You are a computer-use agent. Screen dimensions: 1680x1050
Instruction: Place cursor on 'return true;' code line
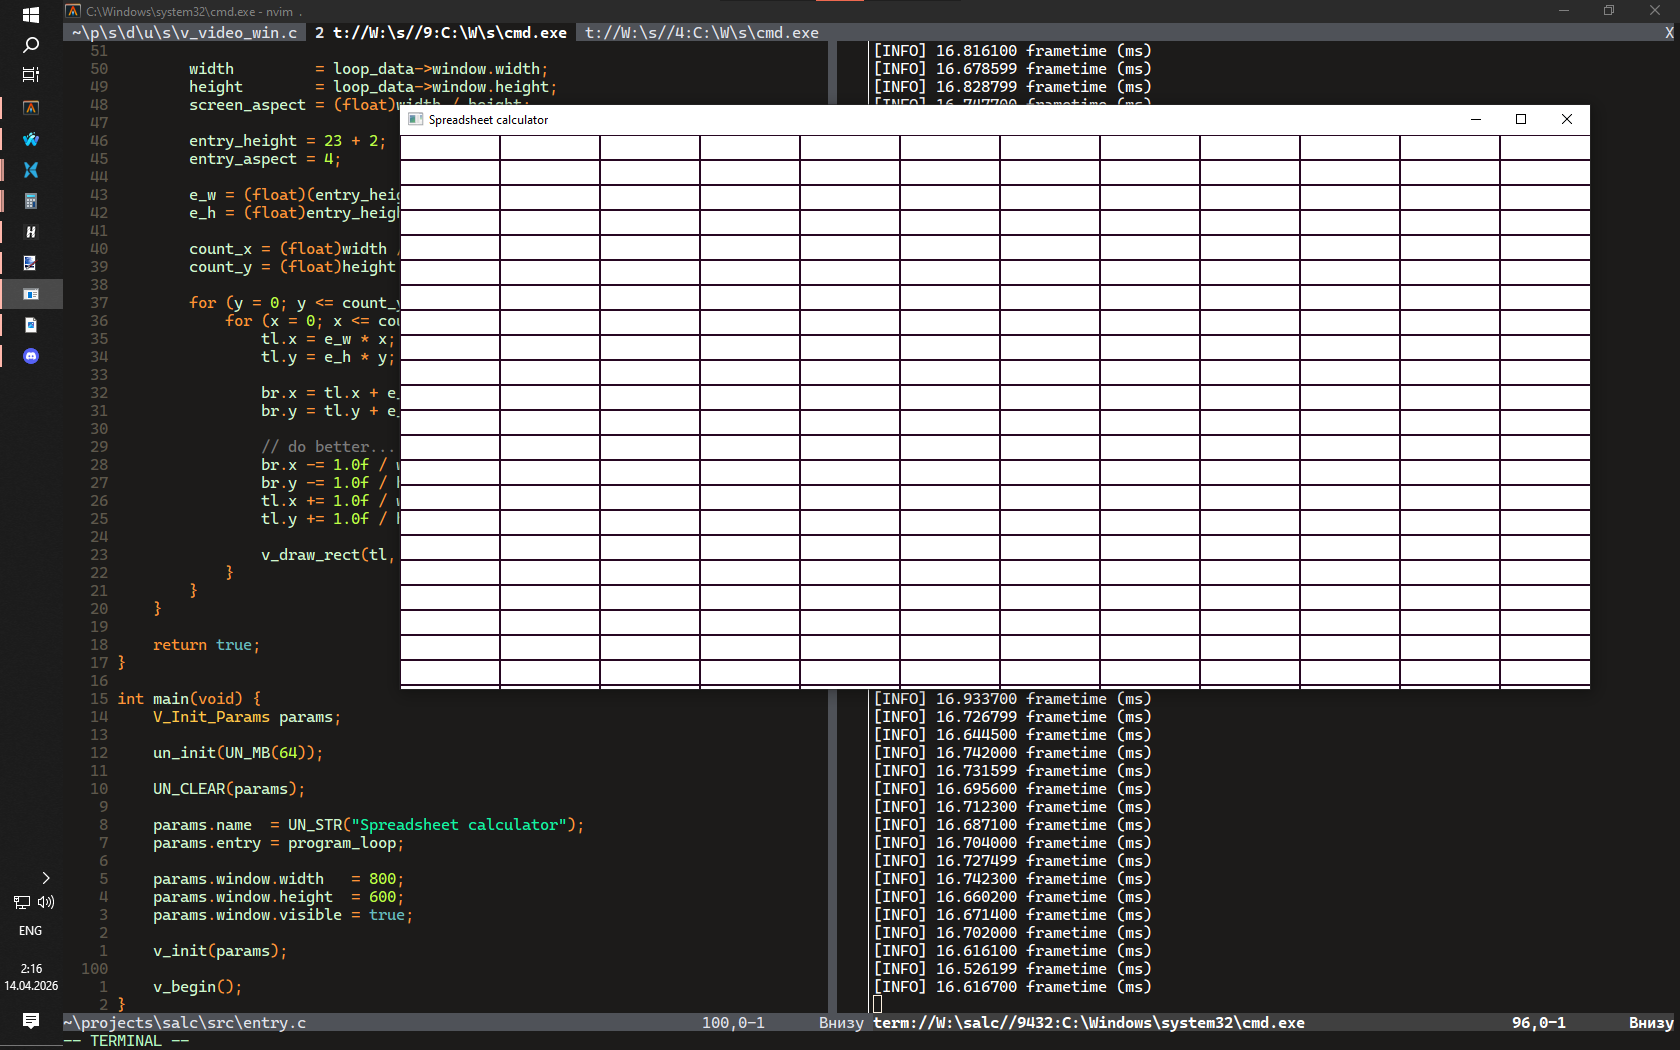(x=206, y=645)
